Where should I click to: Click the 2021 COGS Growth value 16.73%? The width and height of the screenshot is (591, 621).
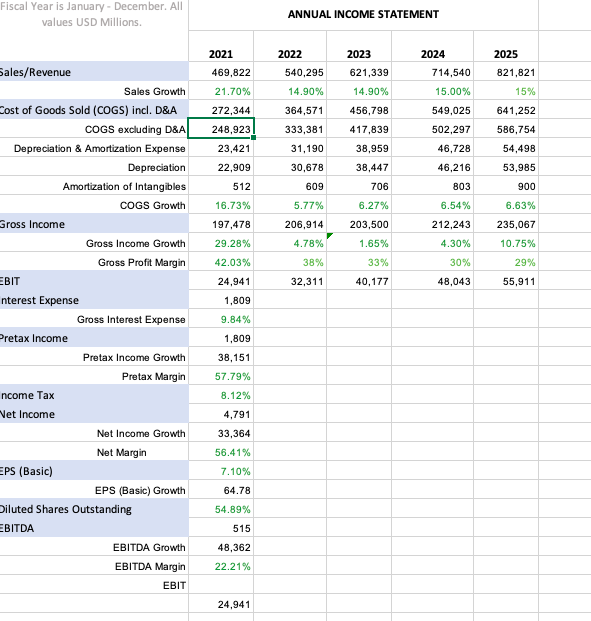(x=221, y=205)
